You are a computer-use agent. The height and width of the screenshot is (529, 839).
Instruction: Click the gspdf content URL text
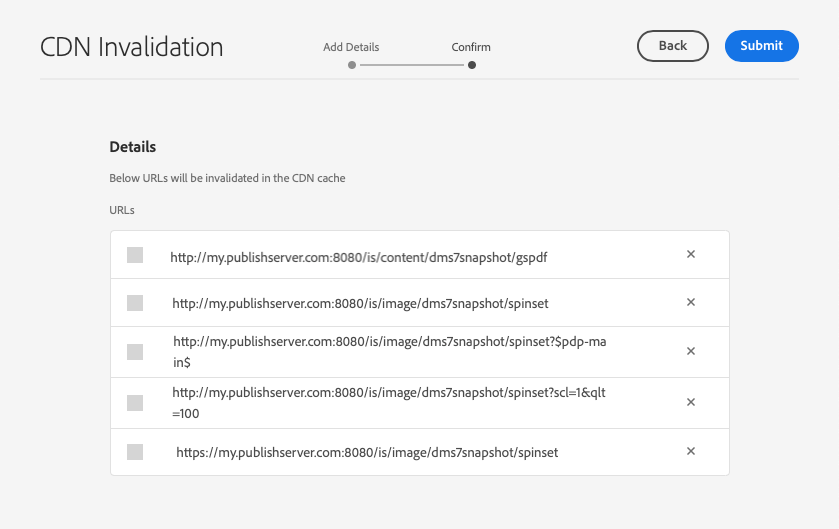(x=359, y=257)
